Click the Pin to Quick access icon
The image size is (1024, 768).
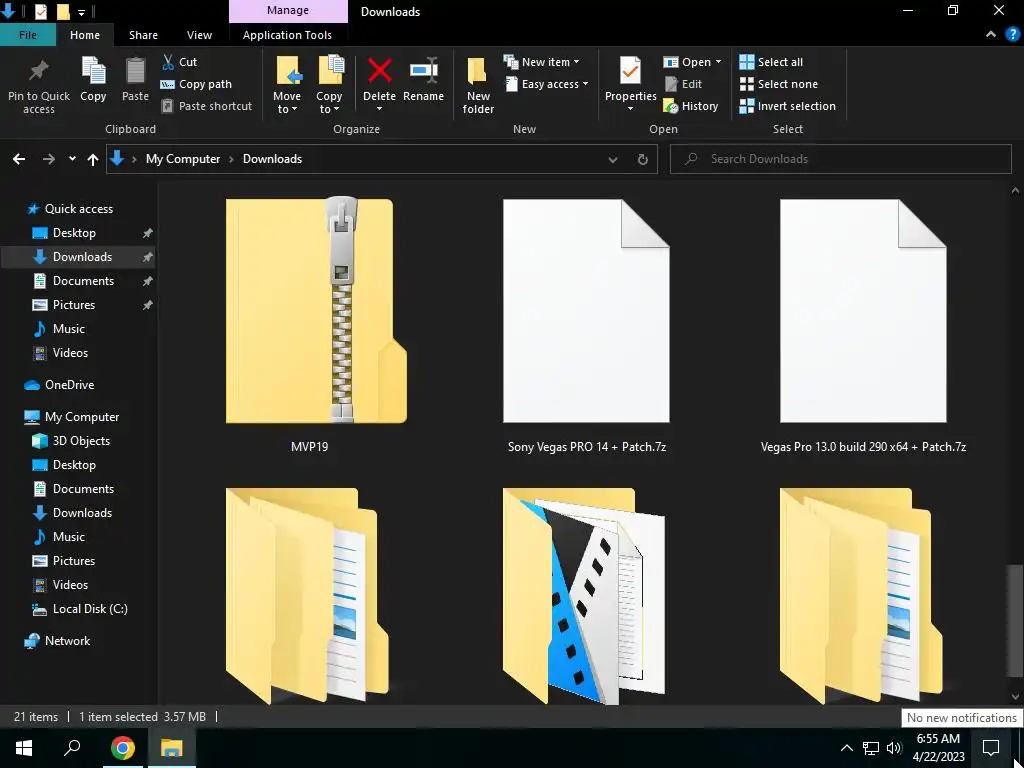coord(39,86)
